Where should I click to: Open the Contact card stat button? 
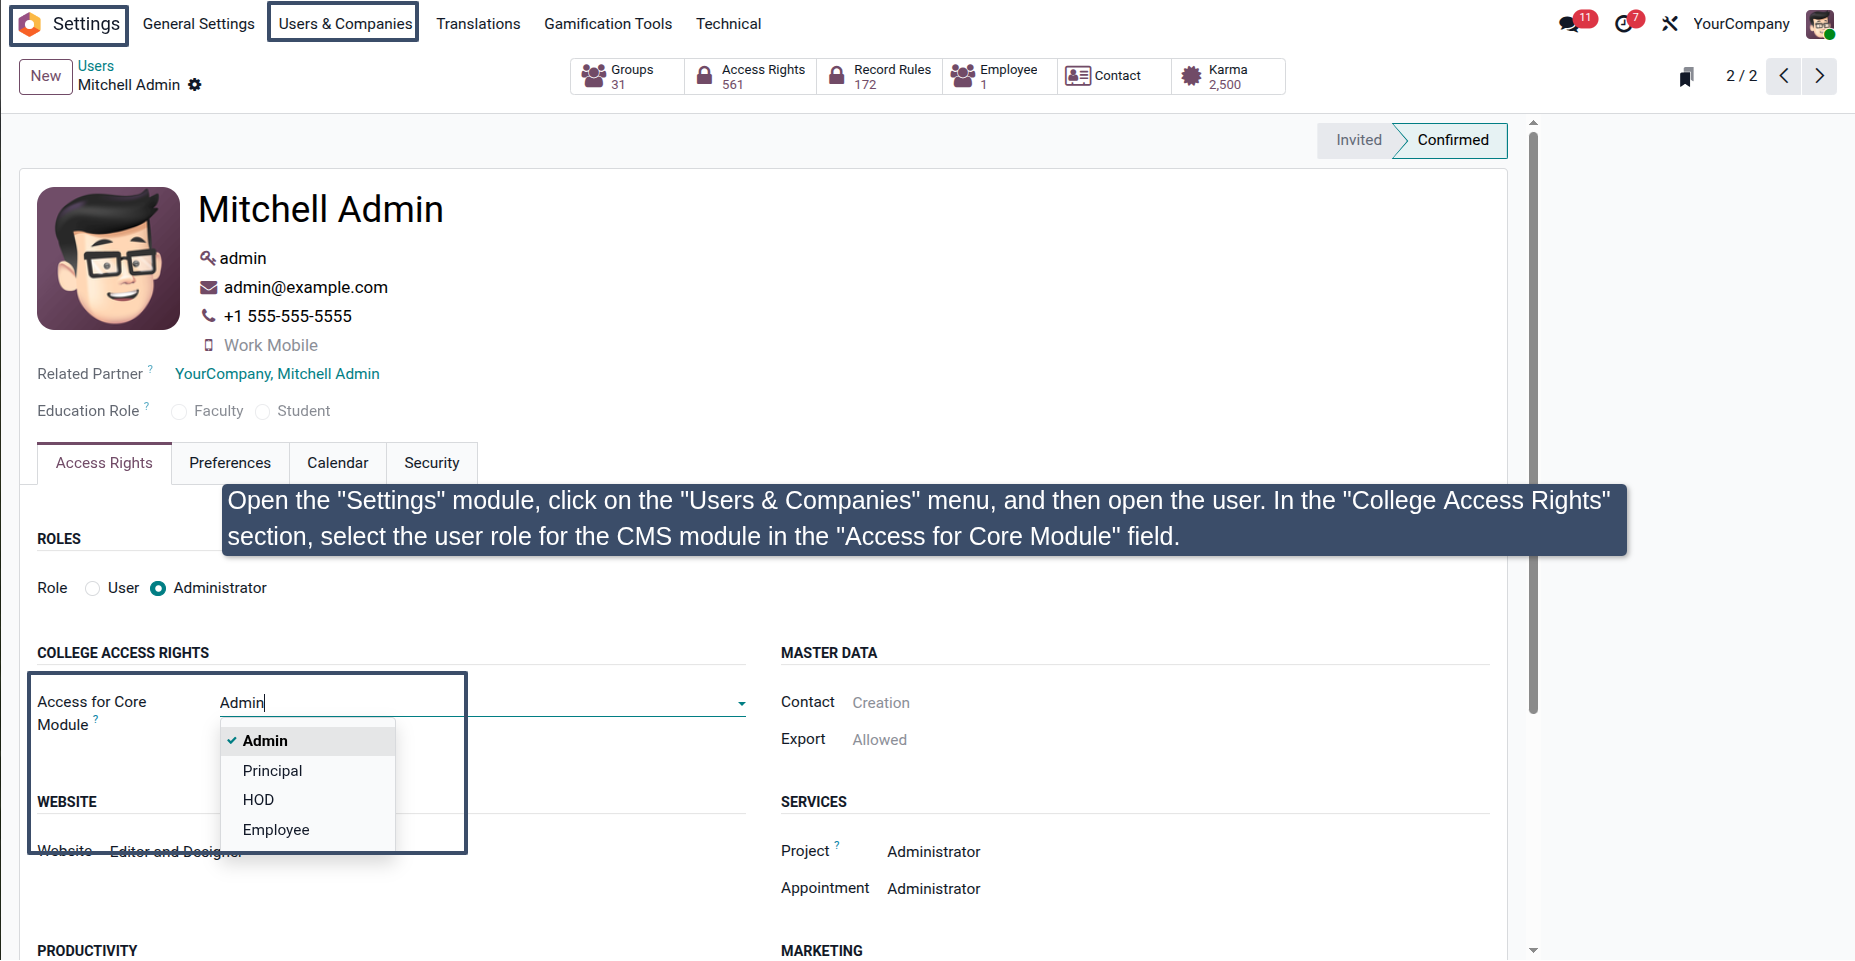(1114, 77)
